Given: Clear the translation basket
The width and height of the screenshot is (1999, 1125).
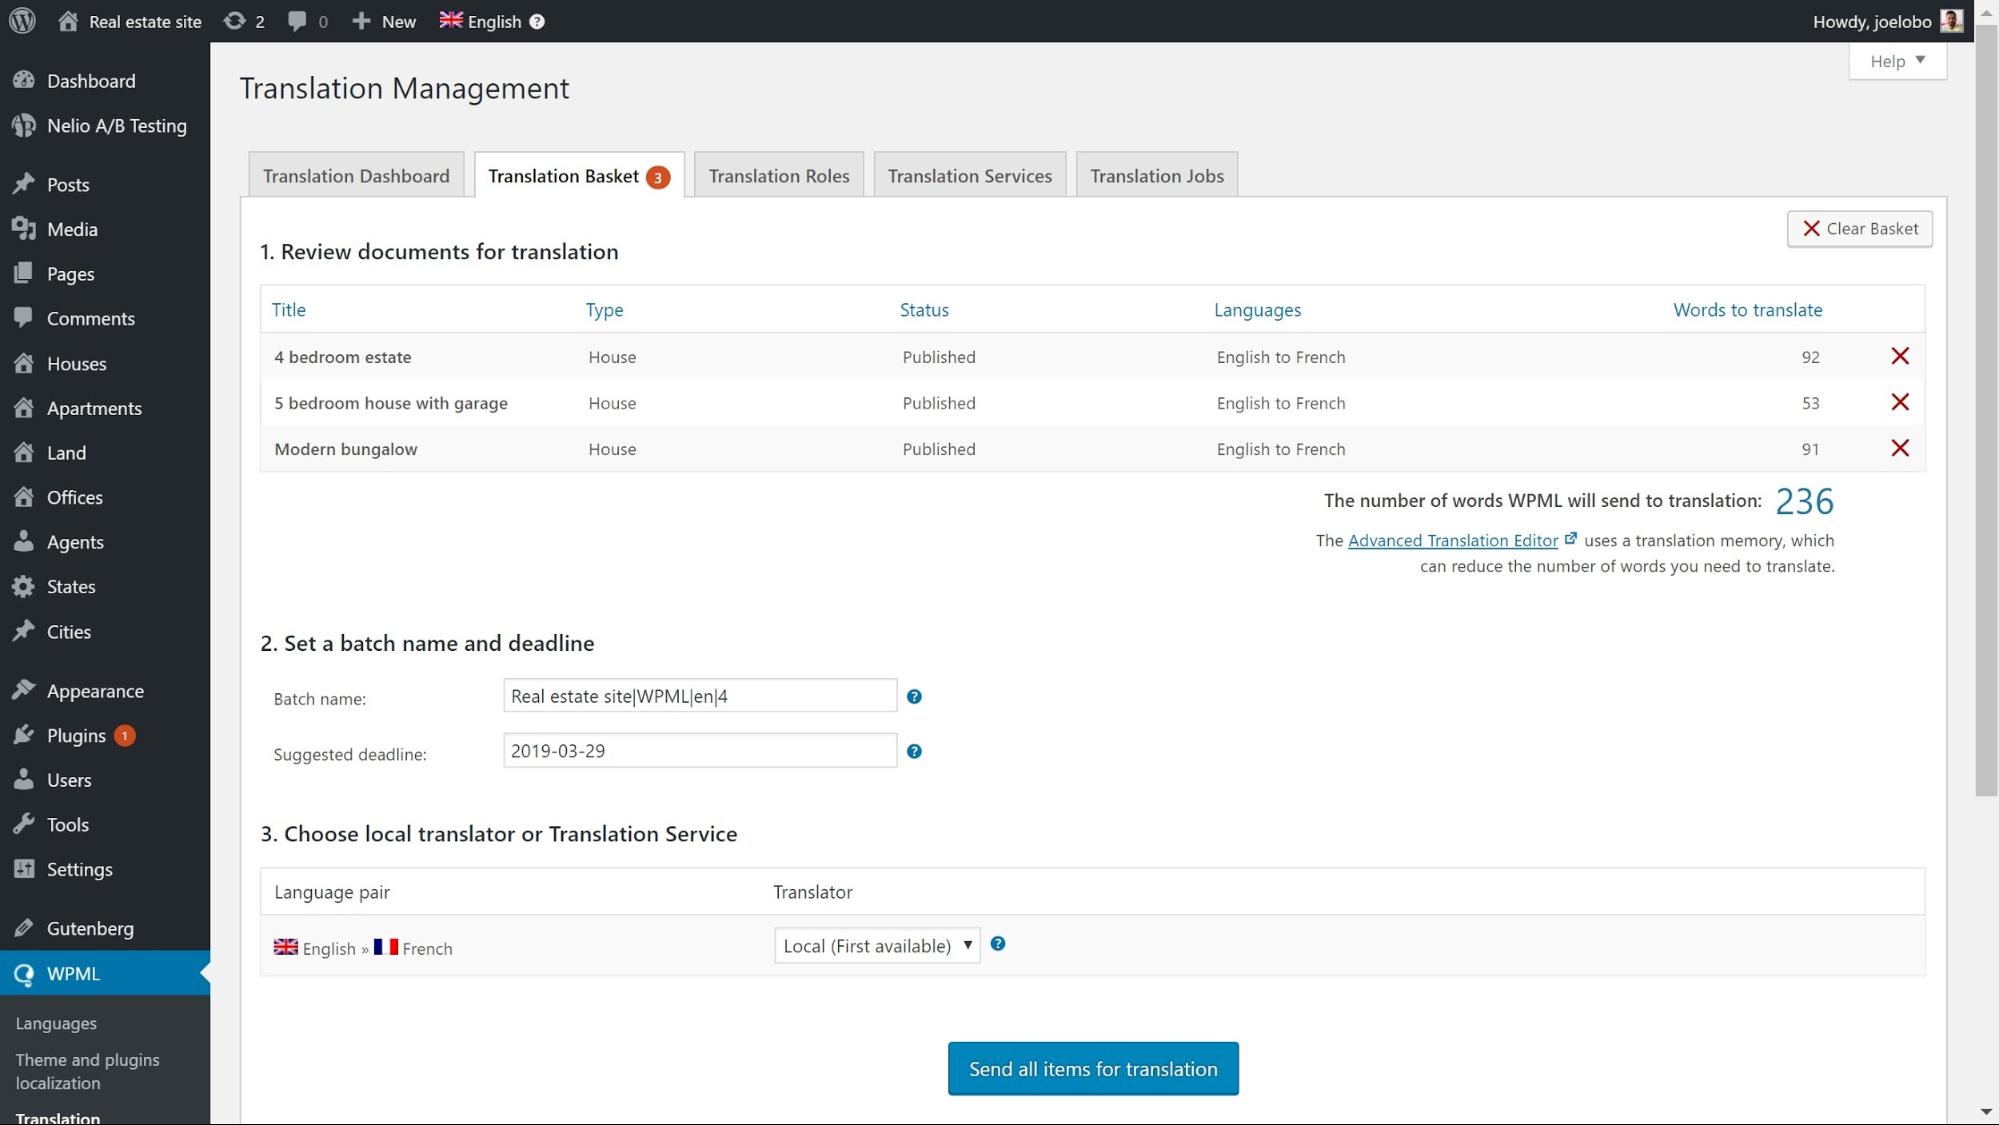Looking at the screenshot, I should pyautogui.click(x=1858, y=229).
